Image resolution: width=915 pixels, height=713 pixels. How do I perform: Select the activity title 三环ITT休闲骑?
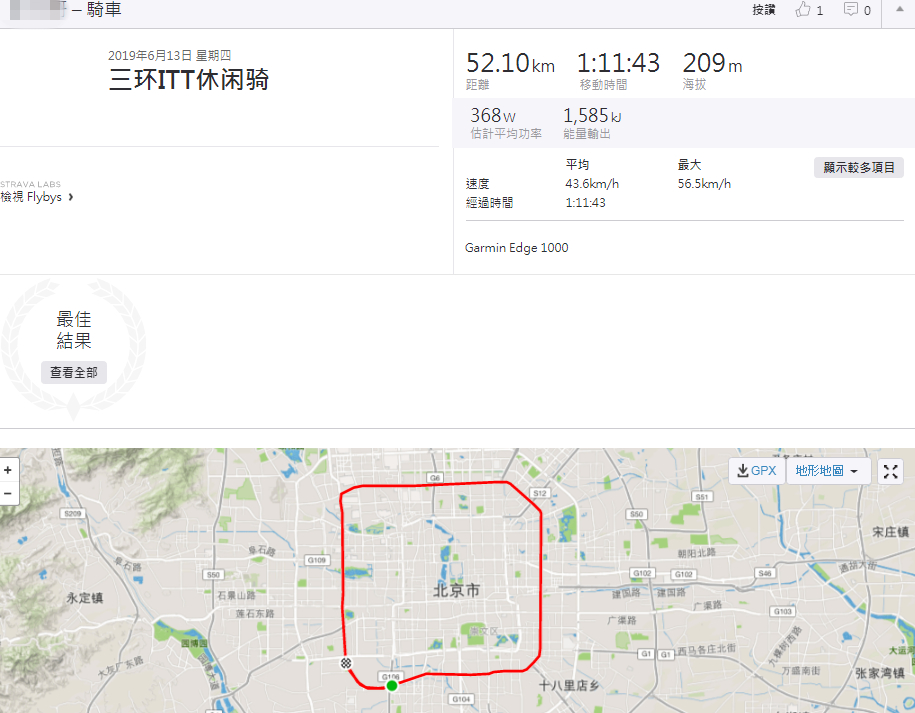pyautogui.click(x=189, y=79)
